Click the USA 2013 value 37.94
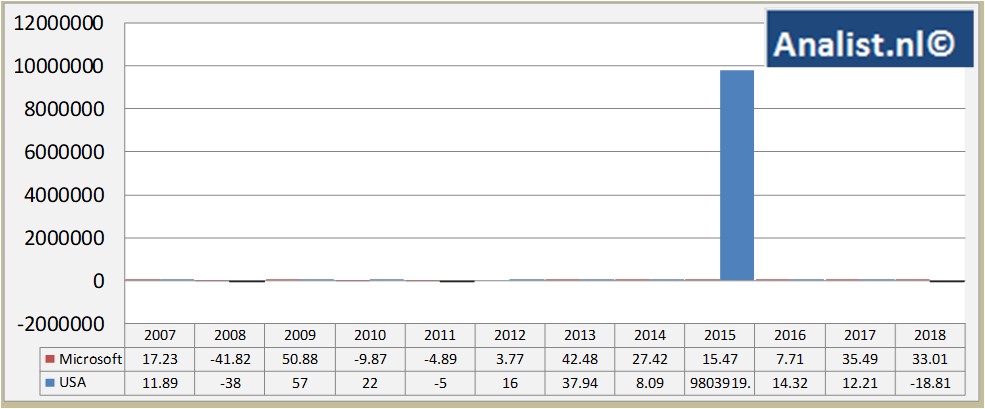Screen dimensions: 985x409 pos(580,382)
